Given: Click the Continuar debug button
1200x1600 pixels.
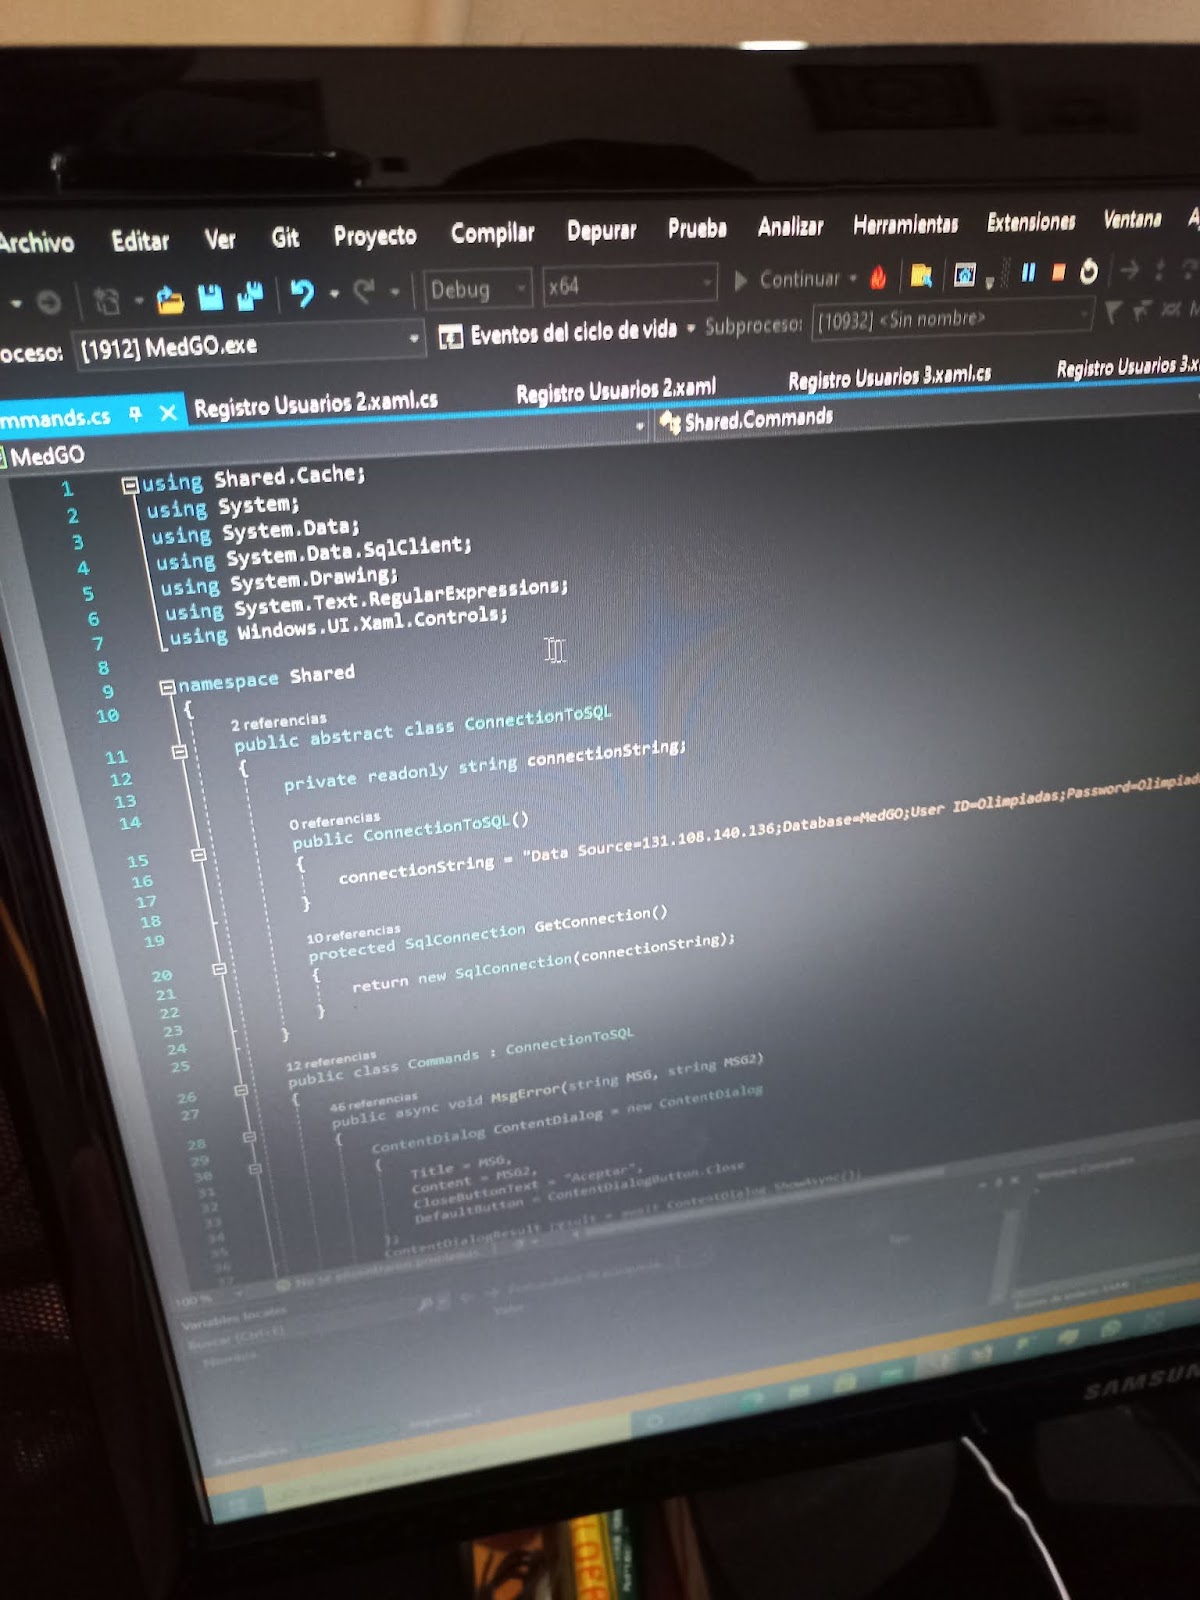Looking at the screenshot, I should point(788,280).
